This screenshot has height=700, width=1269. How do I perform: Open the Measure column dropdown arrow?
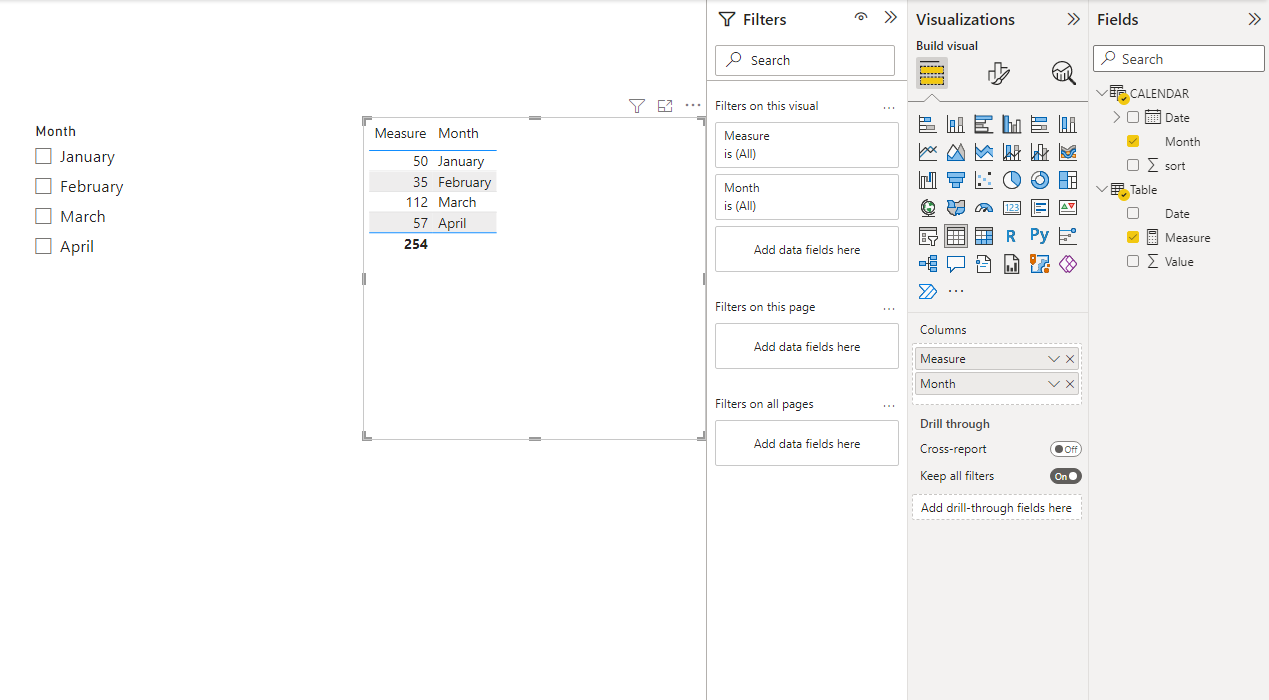point(1053,359)
